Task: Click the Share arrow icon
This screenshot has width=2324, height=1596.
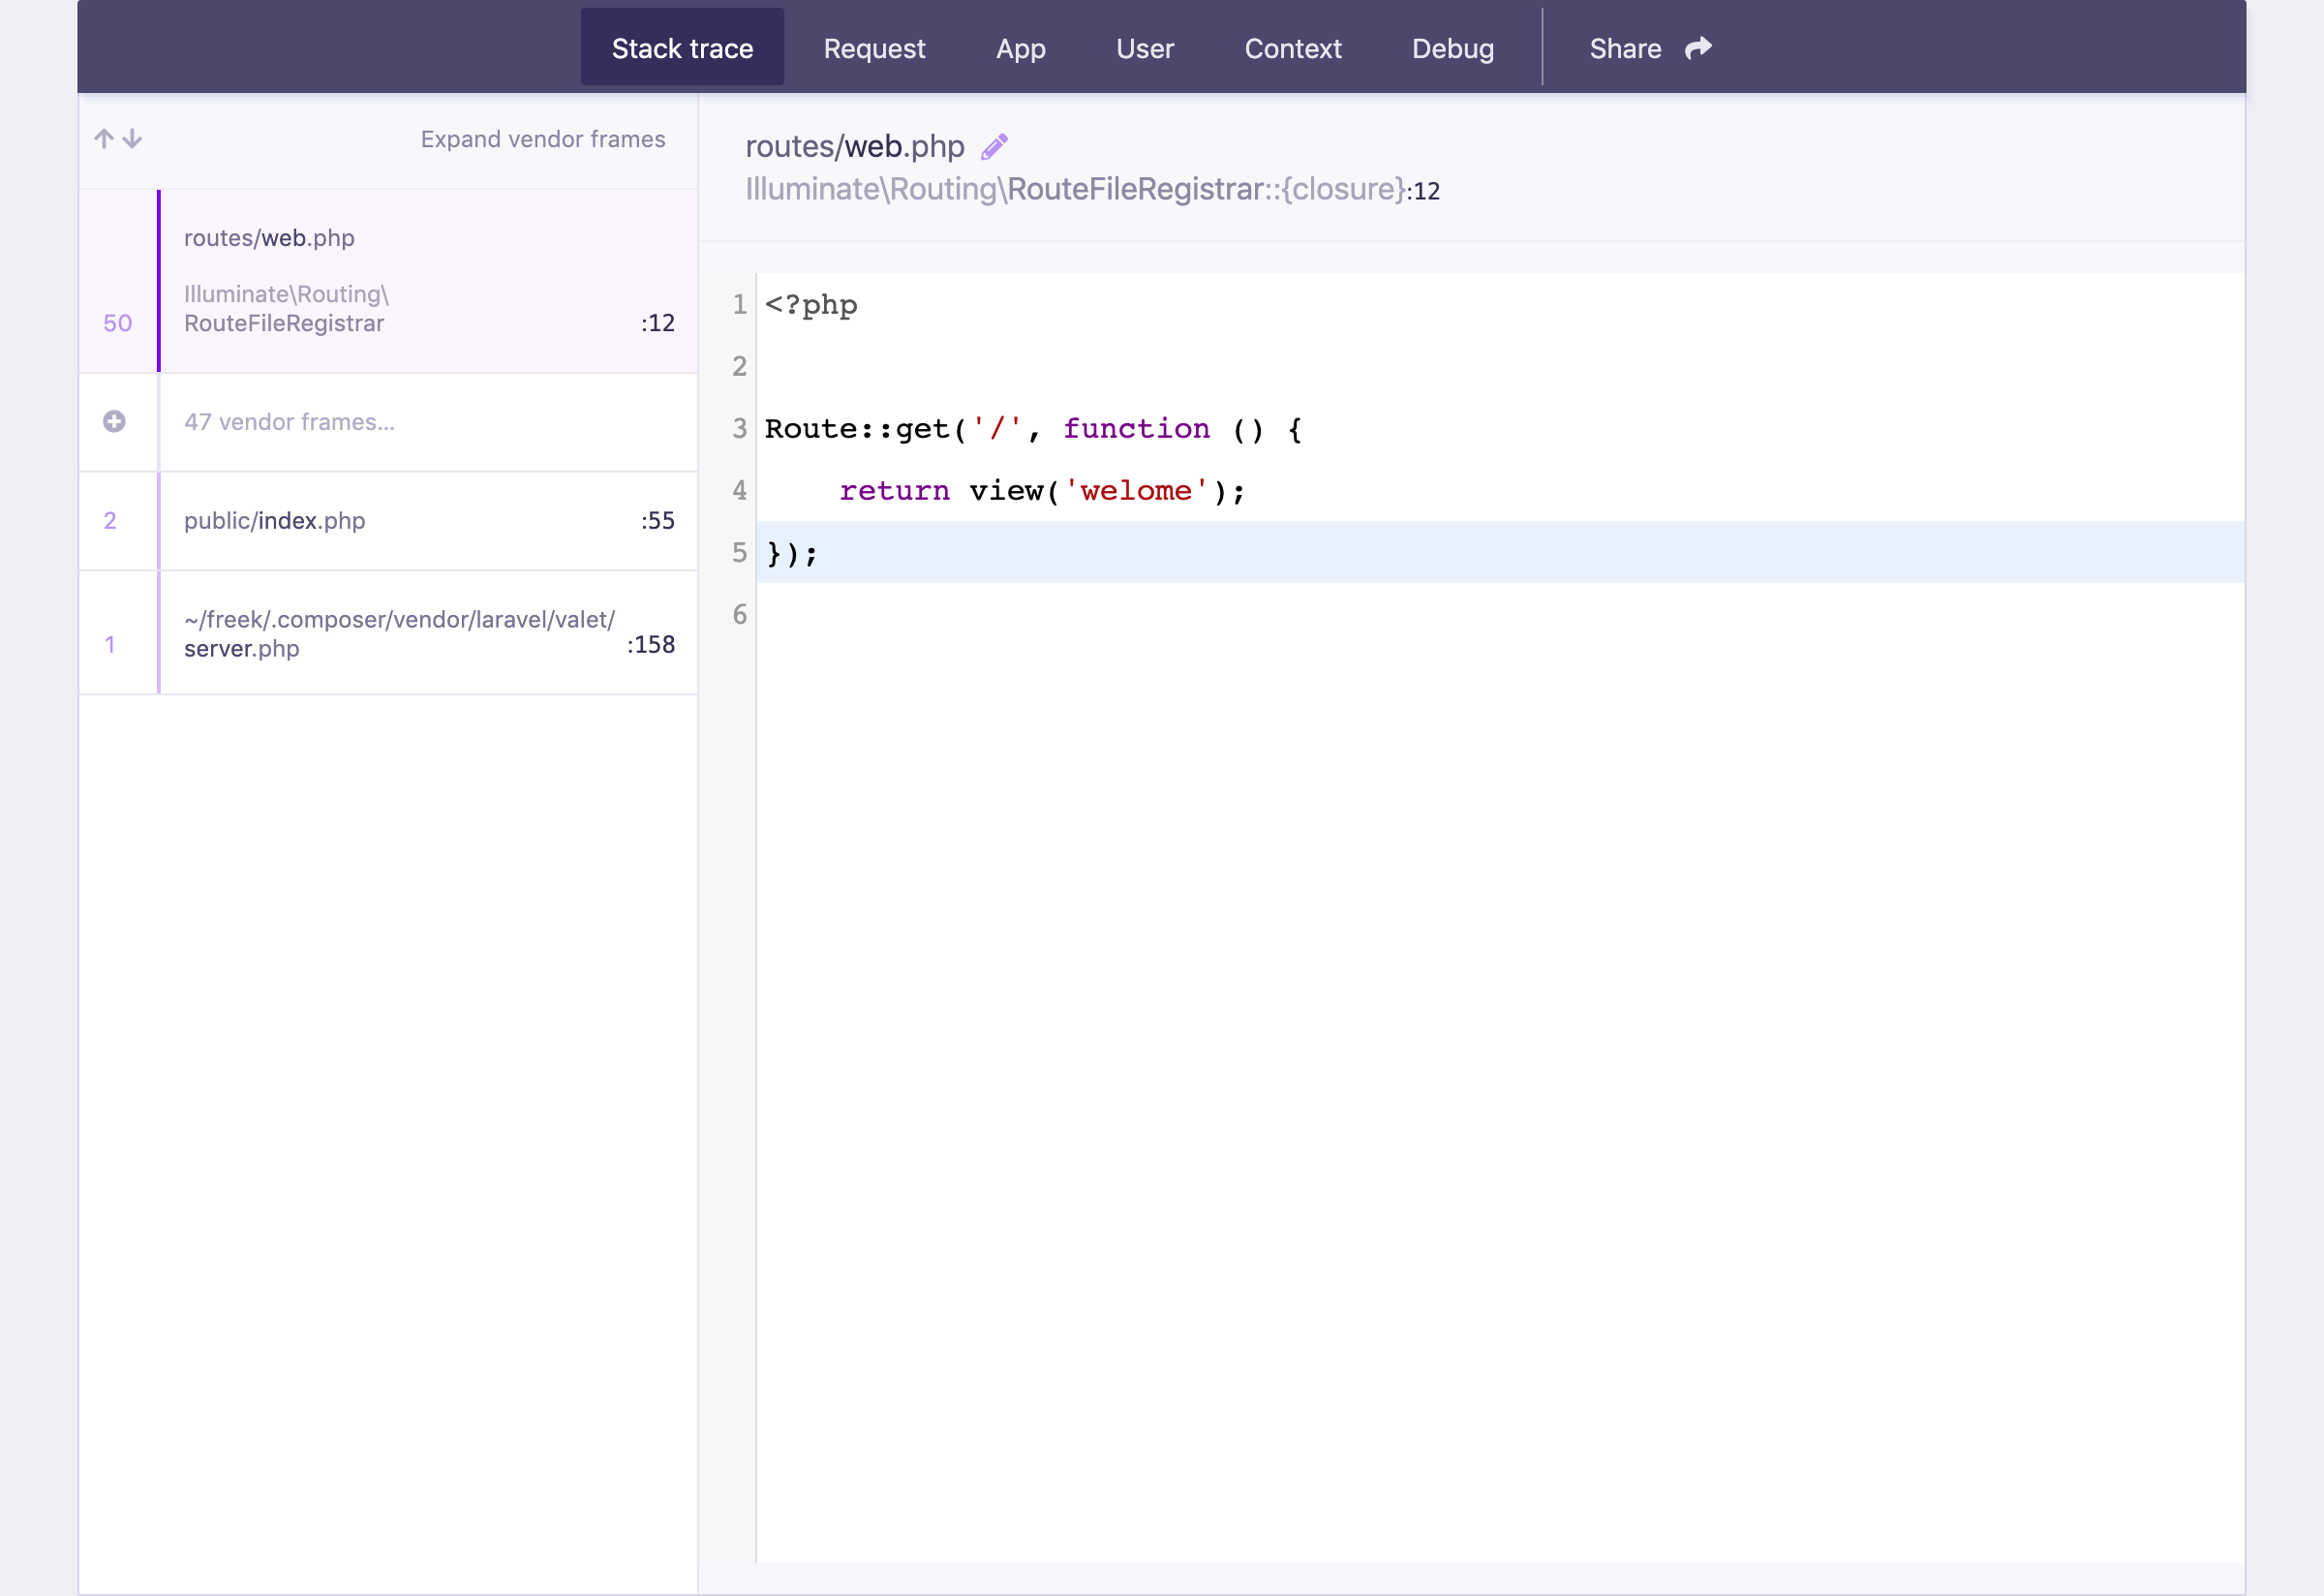Action: click(1698, 48)
